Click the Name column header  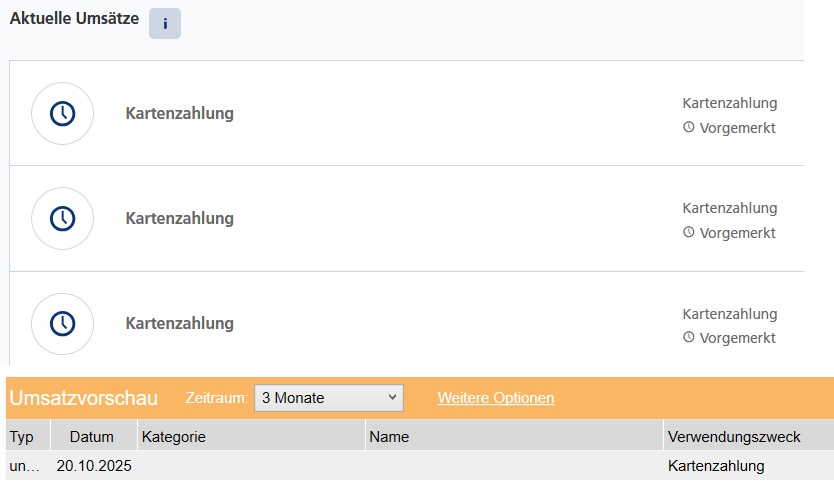(x=389, y=437)
